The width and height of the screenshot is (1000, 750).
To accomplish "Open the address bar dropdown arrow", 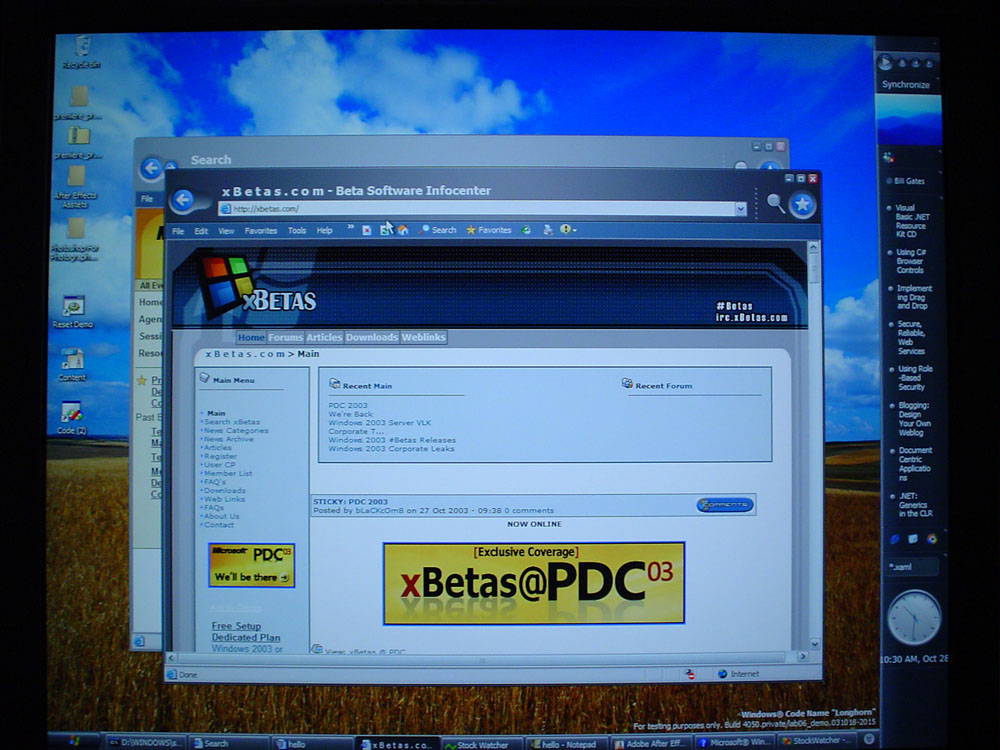I will point(740,209).
